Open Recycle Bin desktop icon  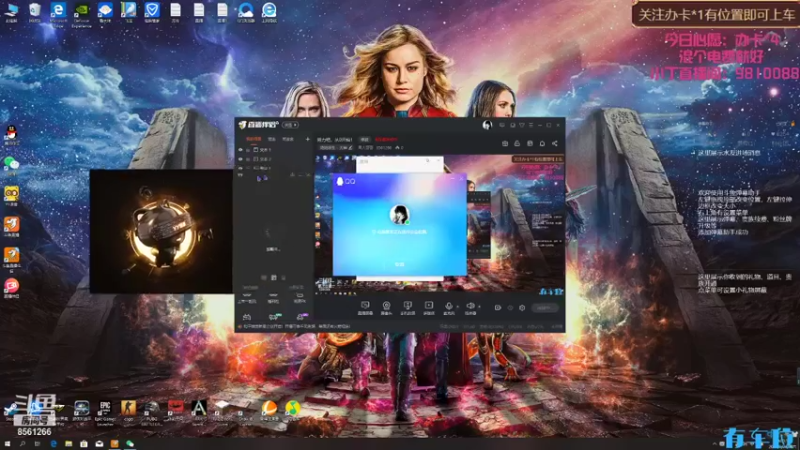pyautogui.click(x=34, y=12)
